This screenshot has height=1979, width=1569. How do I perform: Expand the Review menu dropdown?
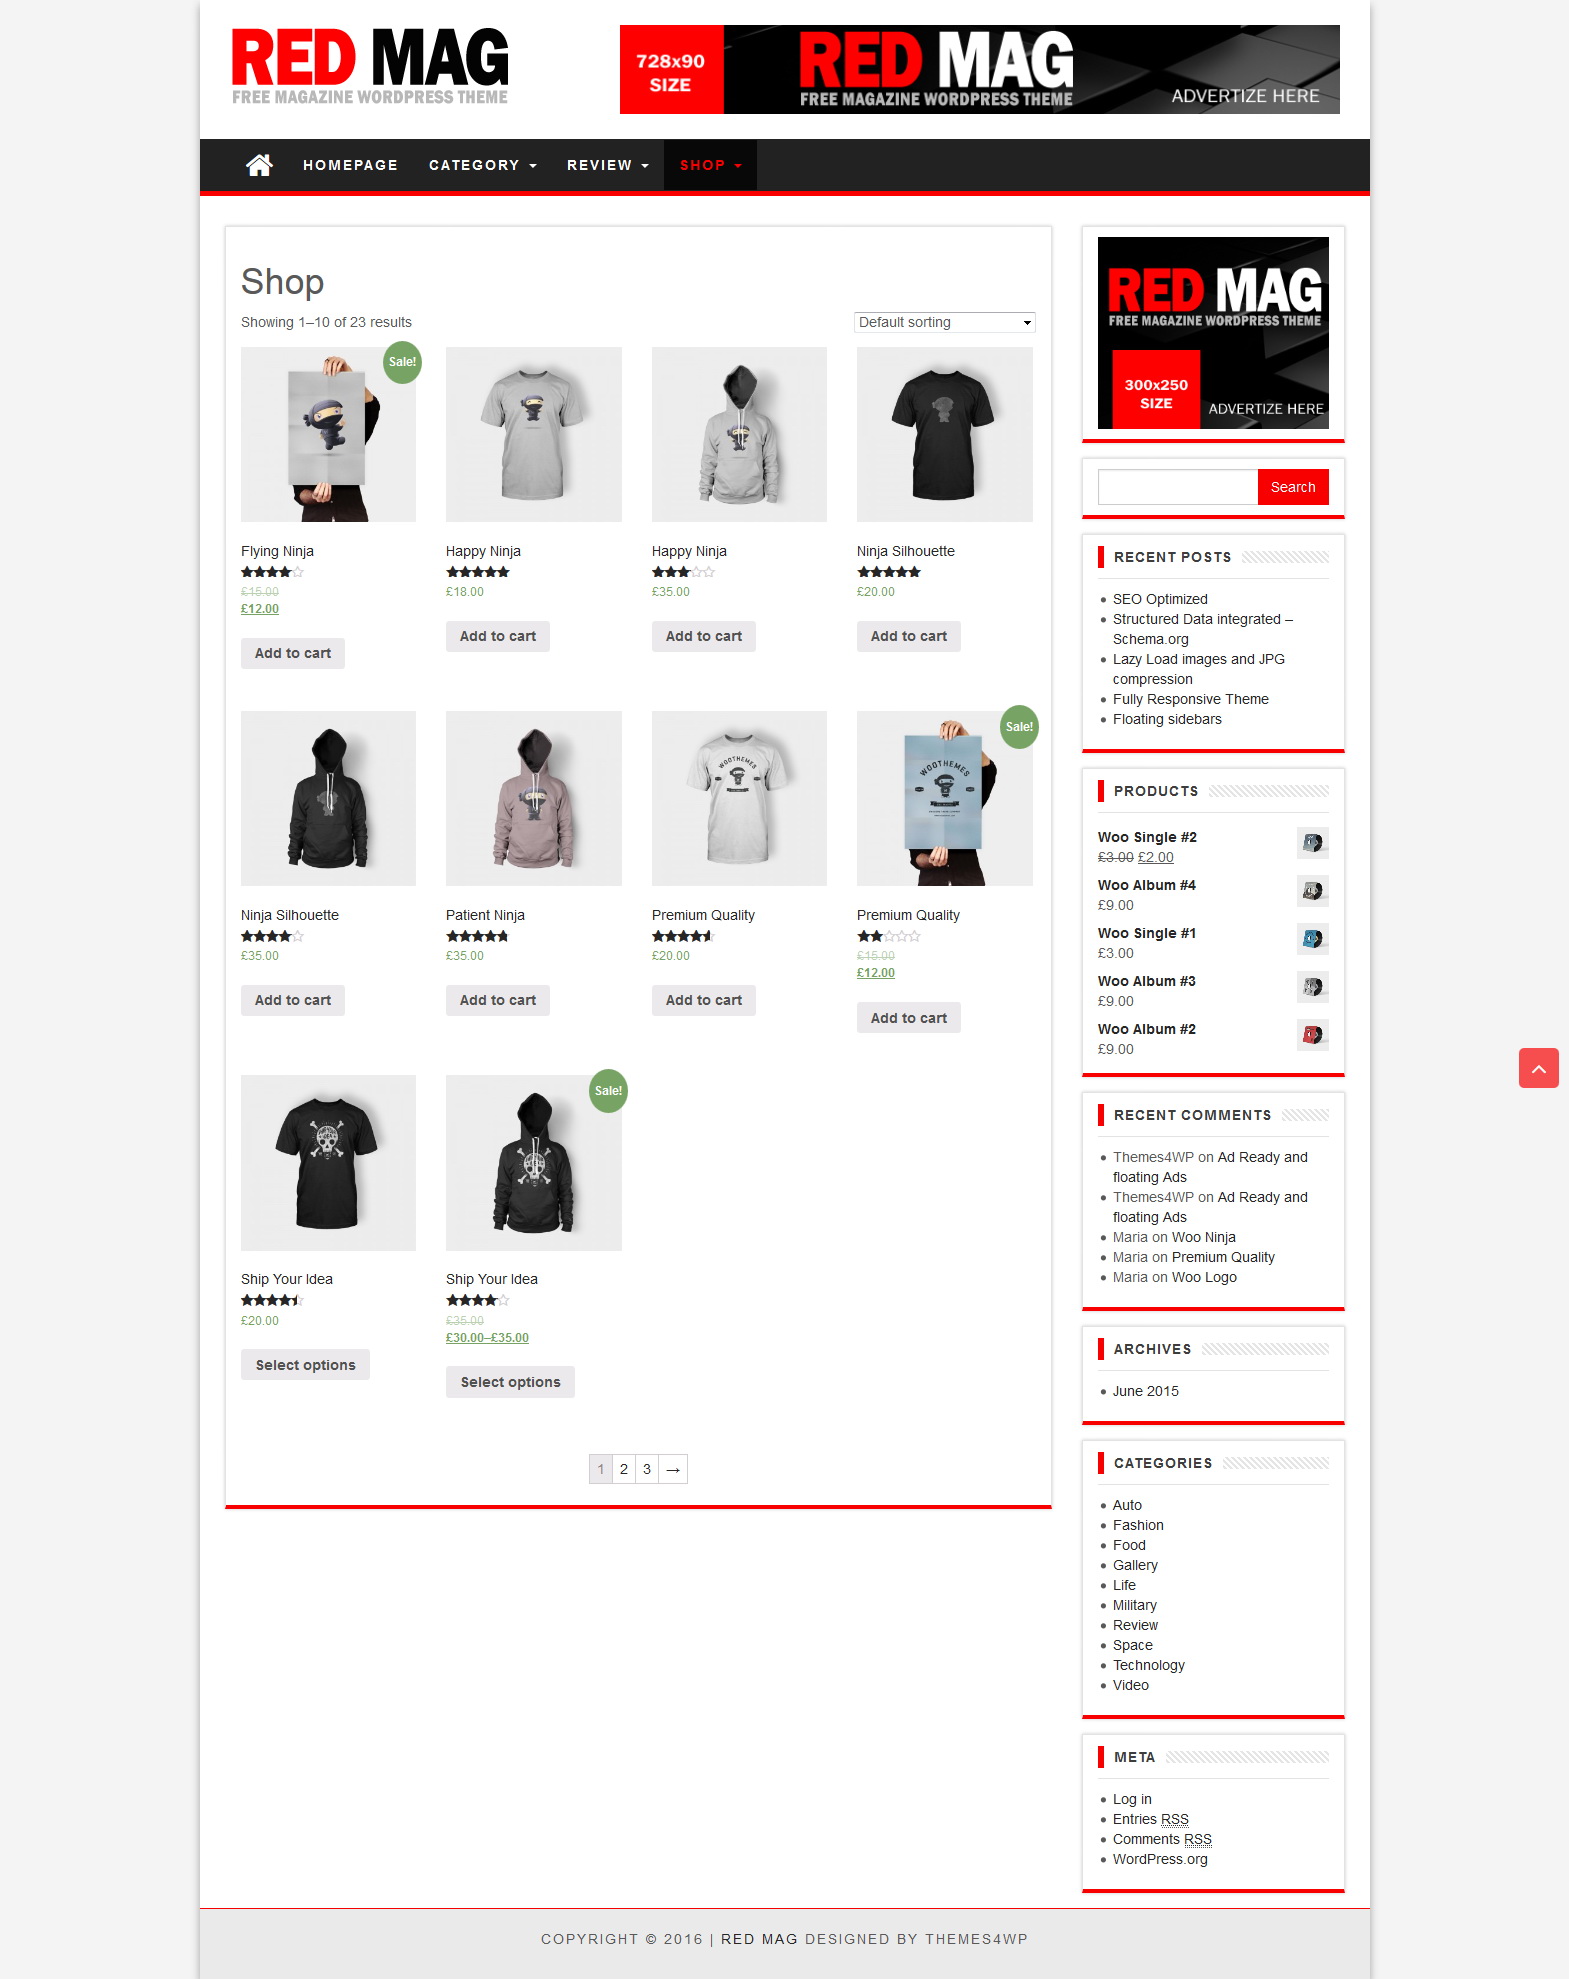tap(608, 165)
